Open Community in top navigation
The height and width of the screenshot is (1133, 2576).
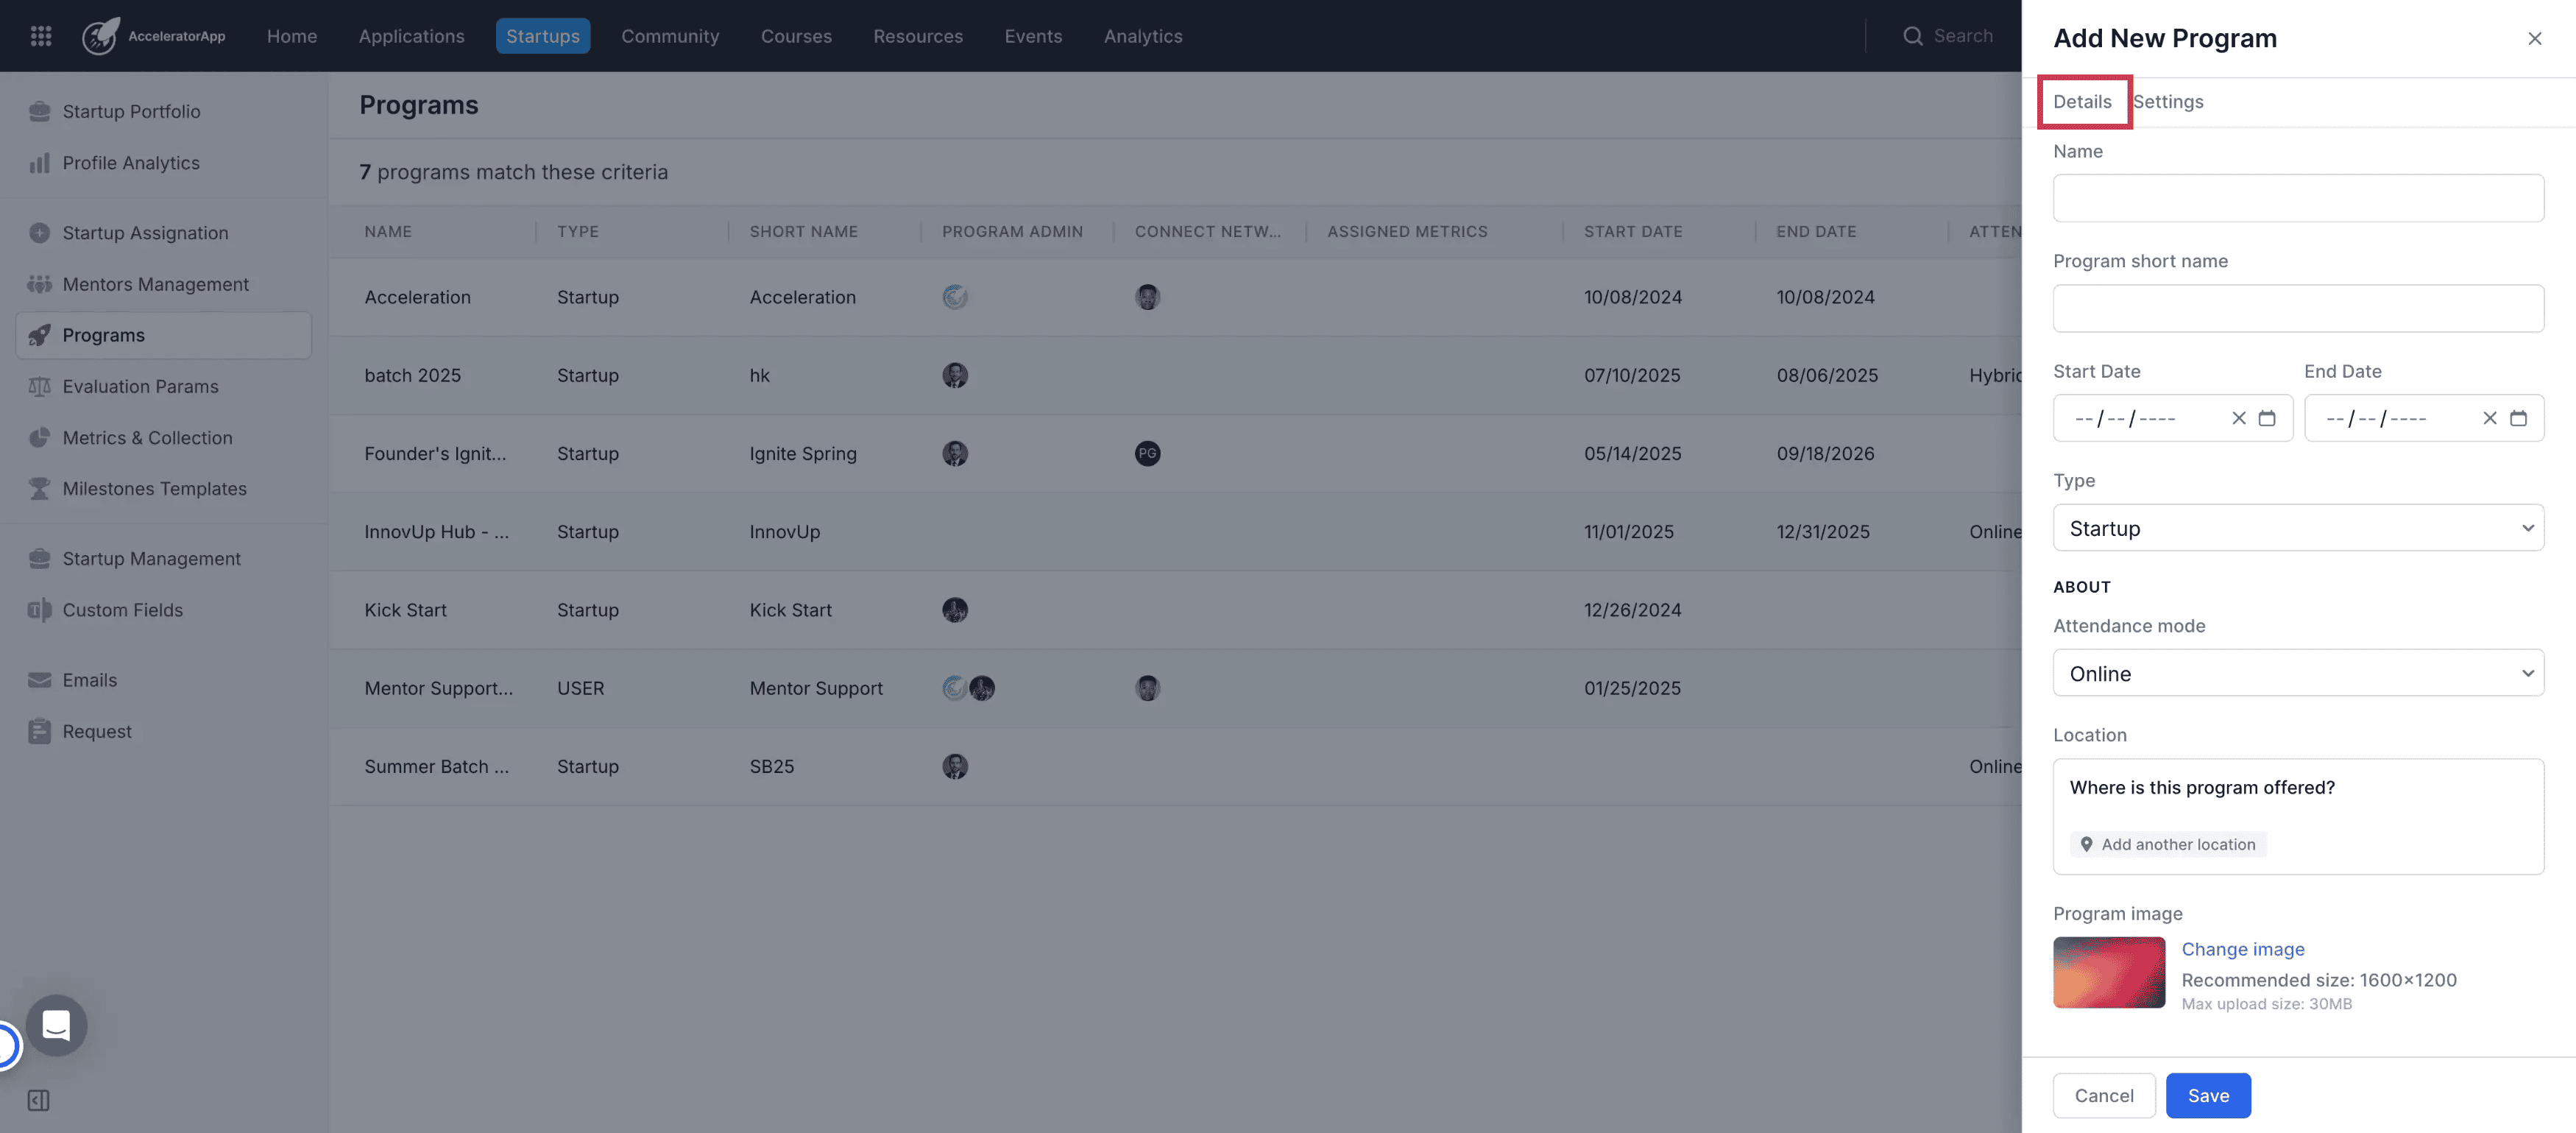pos(670,36)
